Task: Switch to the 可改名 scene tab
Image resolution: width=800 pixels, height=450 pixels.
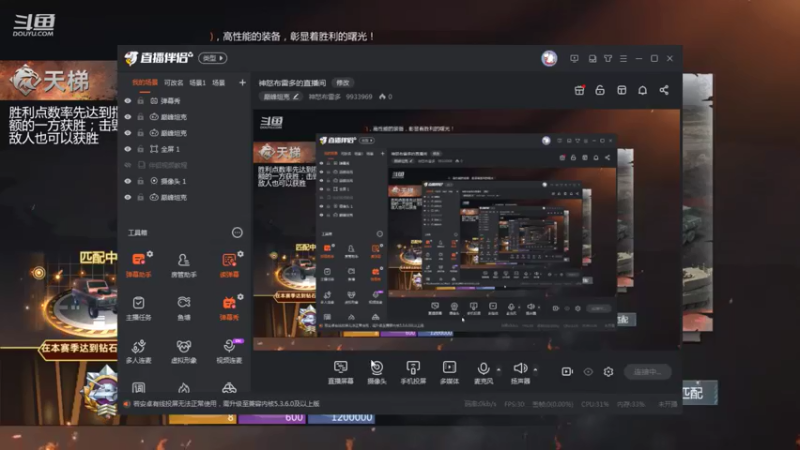Action: [x=173, y=83]
